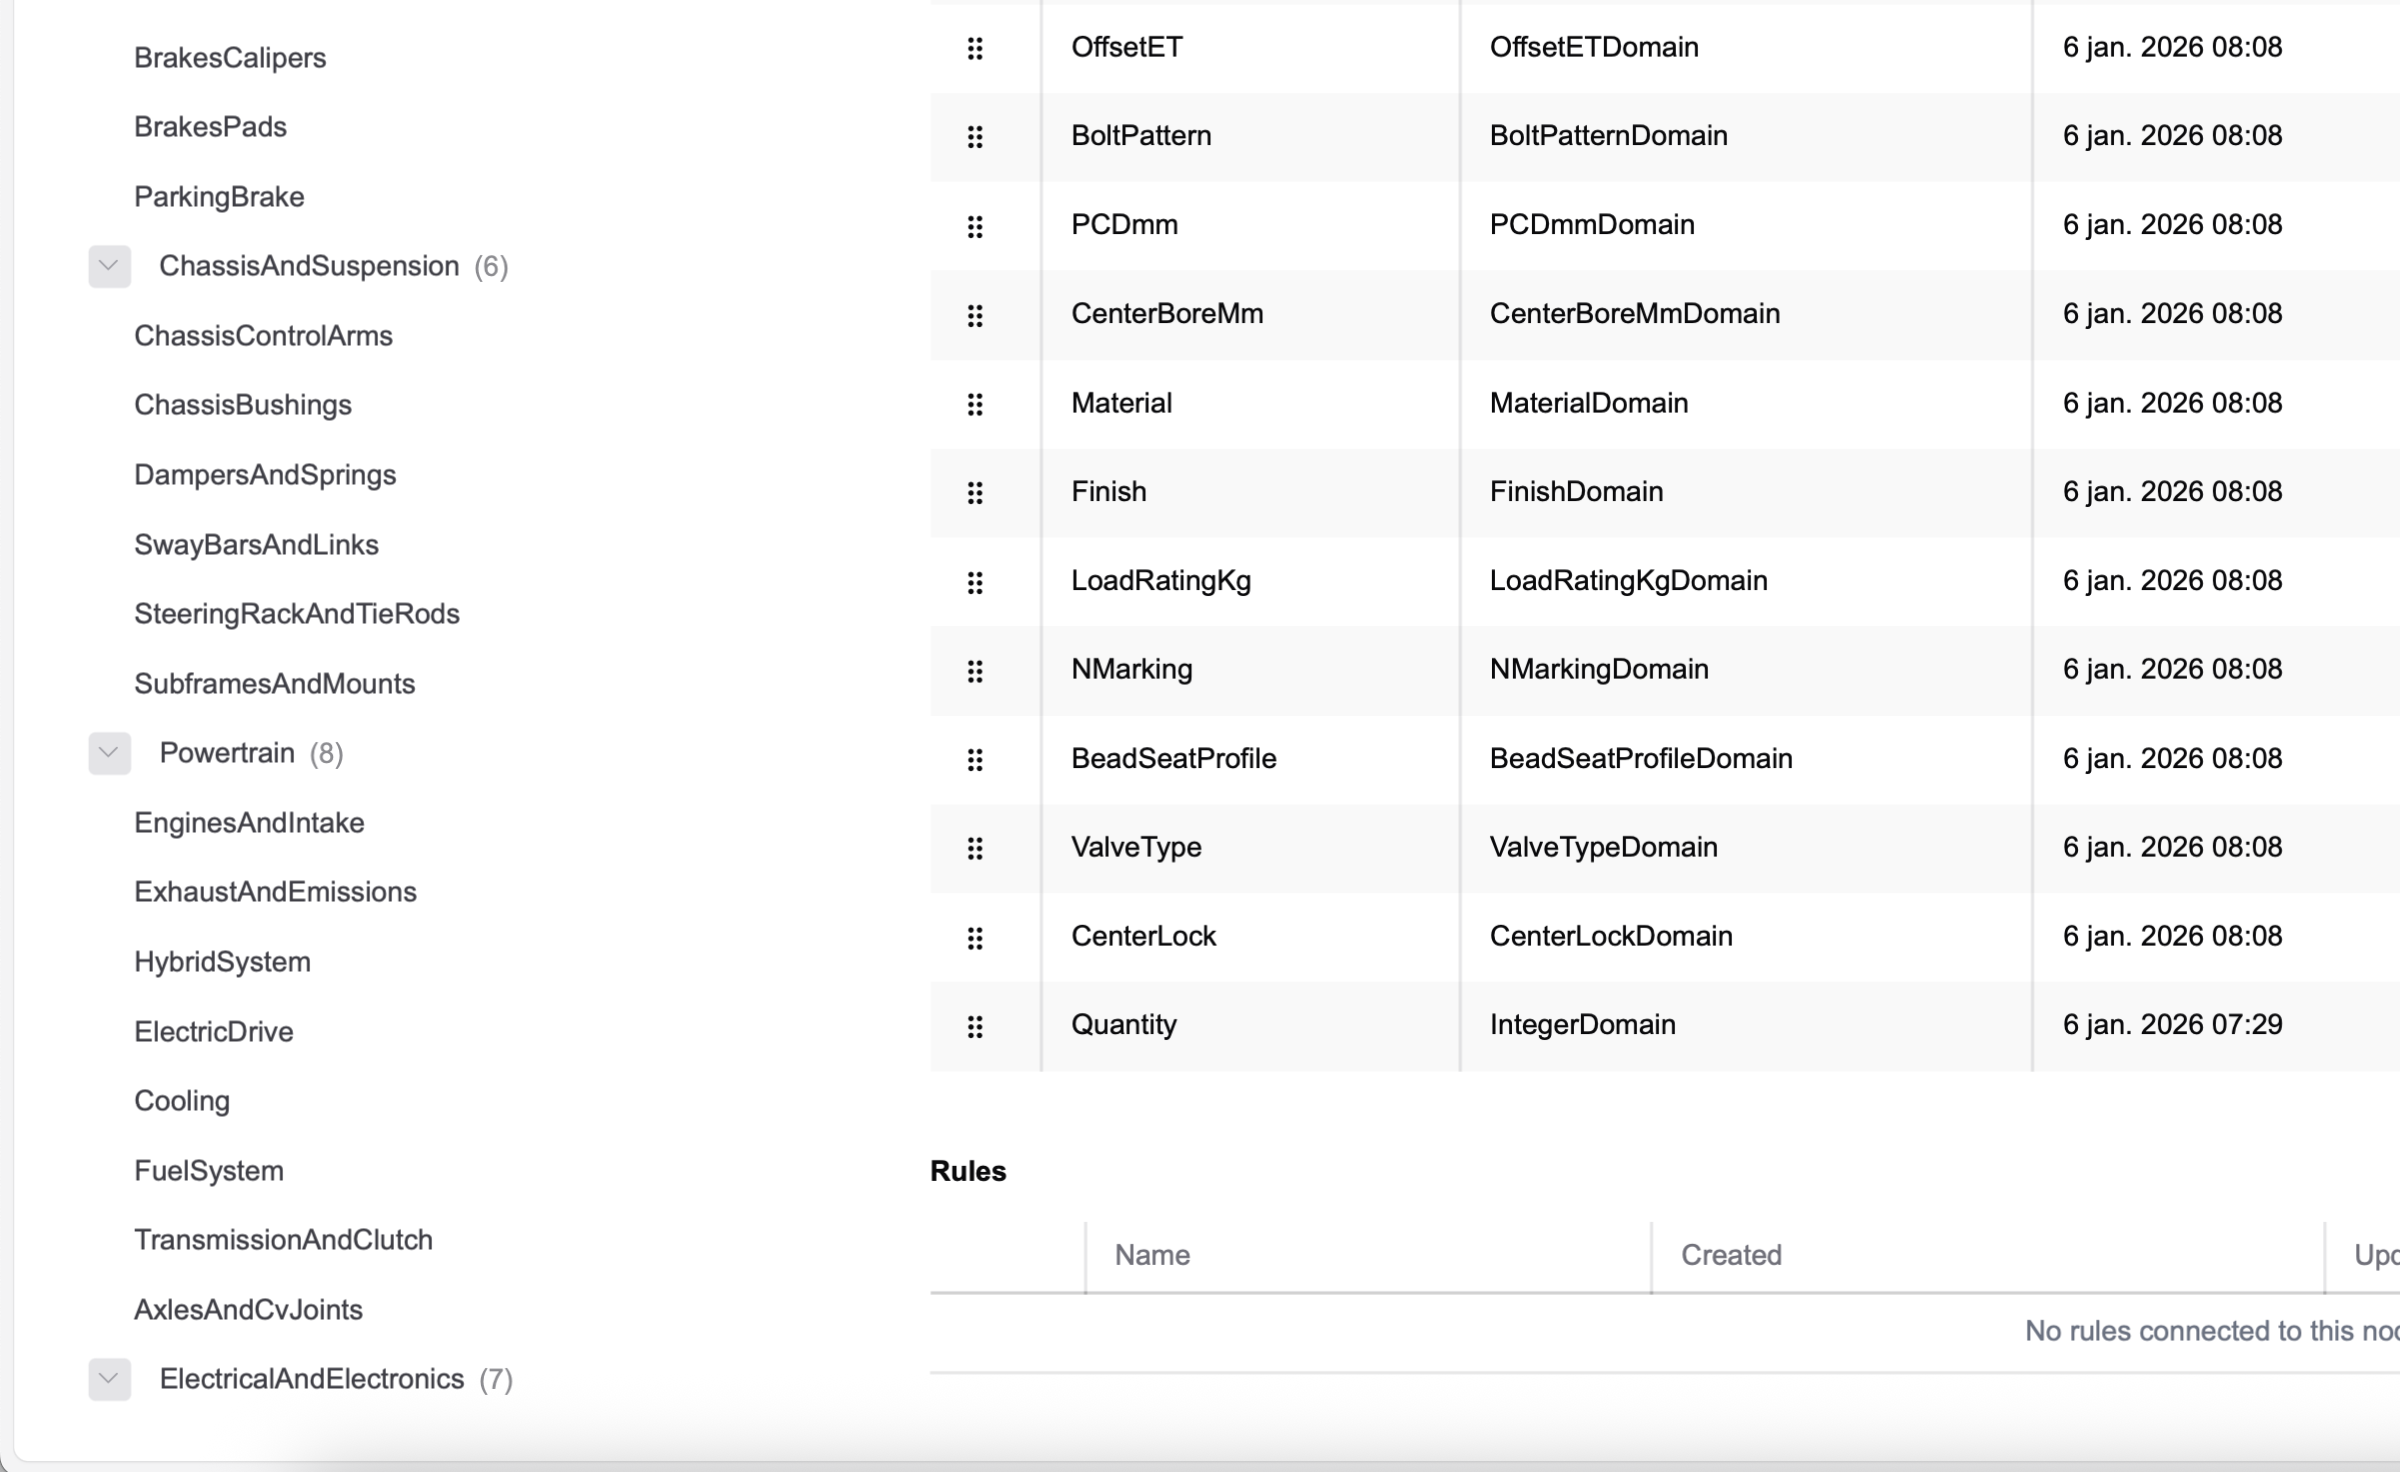2400x1472 pixels.
Task: Open the DampersAndSprings node
Action: coord(265,475)
